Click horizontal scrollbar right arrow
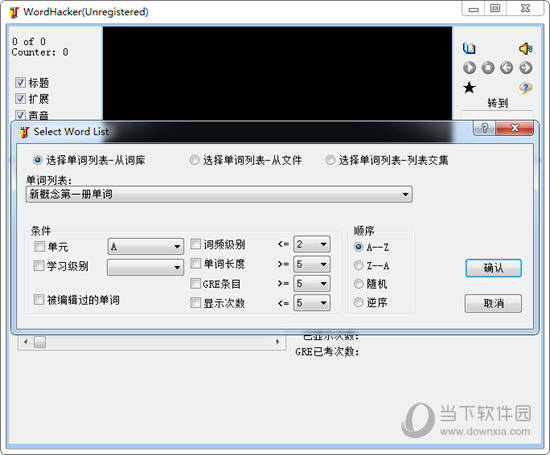The height and width of the screenshot is (455, 550). (x=277, y=342)
